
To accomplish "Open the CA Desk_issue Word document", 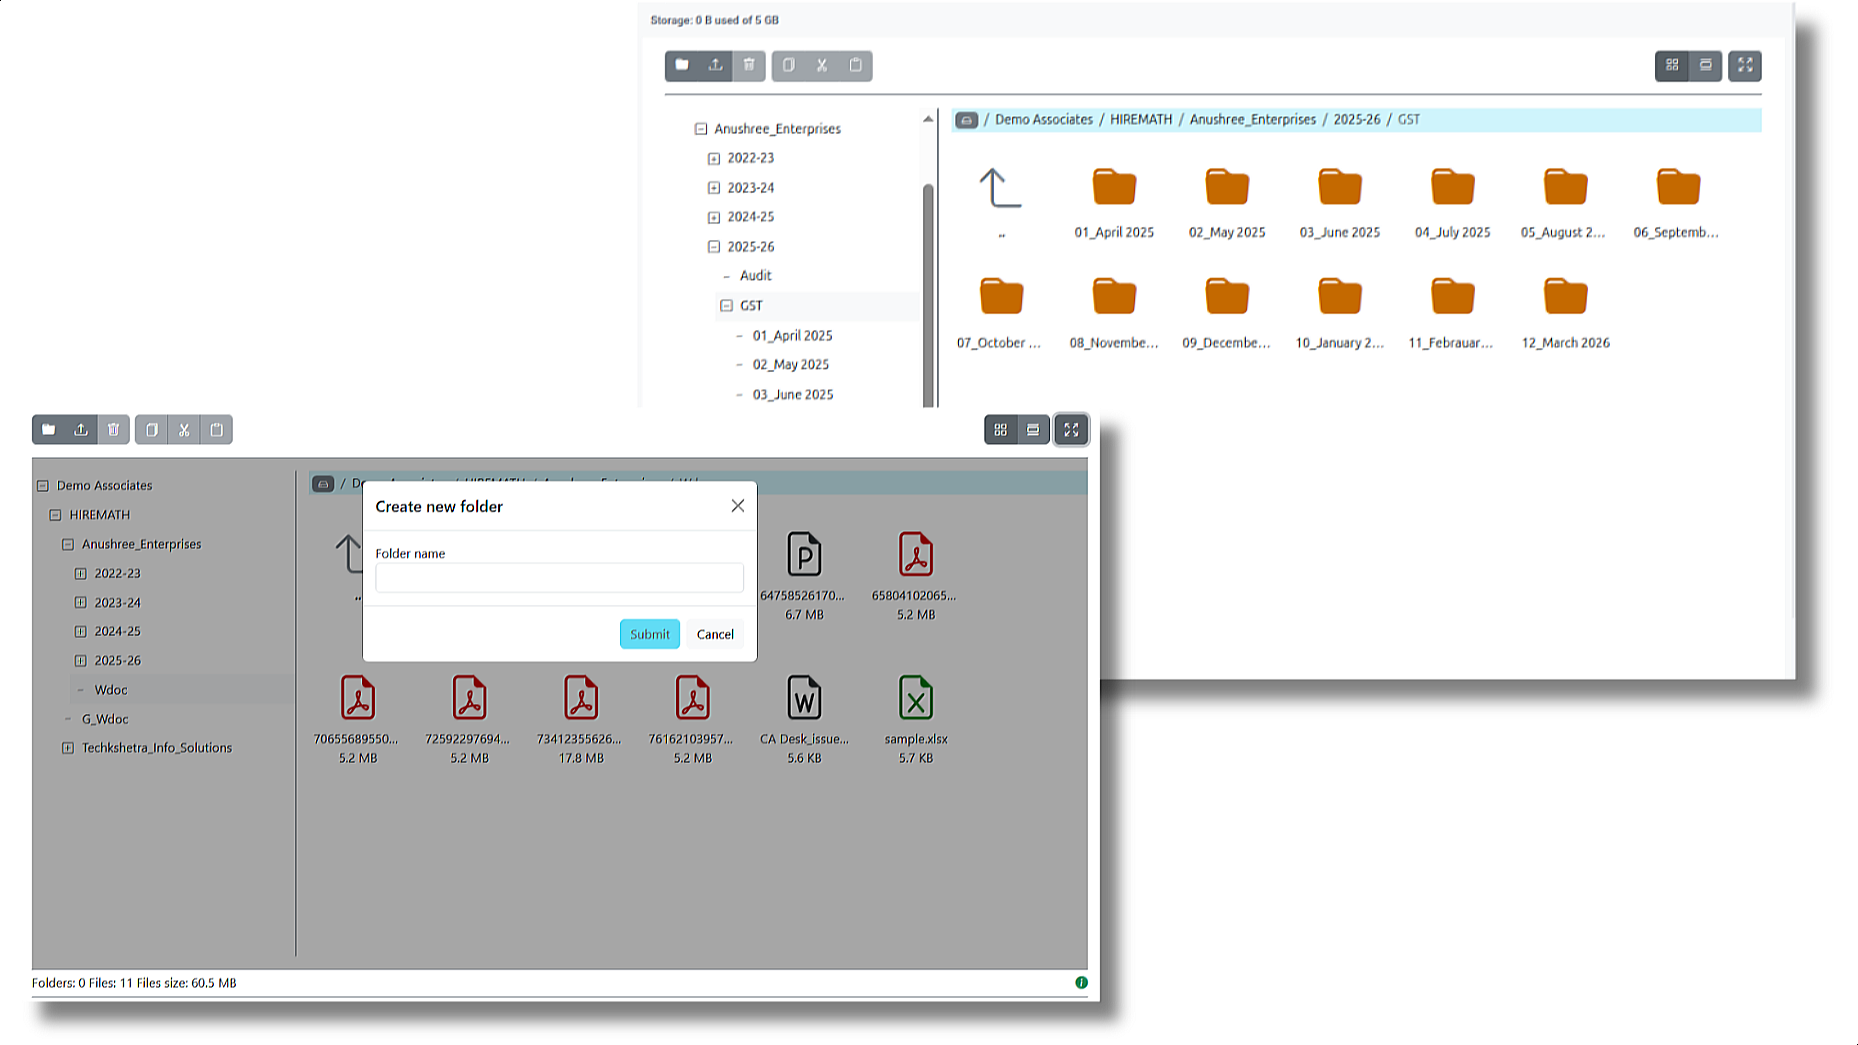I will point(803,699).
